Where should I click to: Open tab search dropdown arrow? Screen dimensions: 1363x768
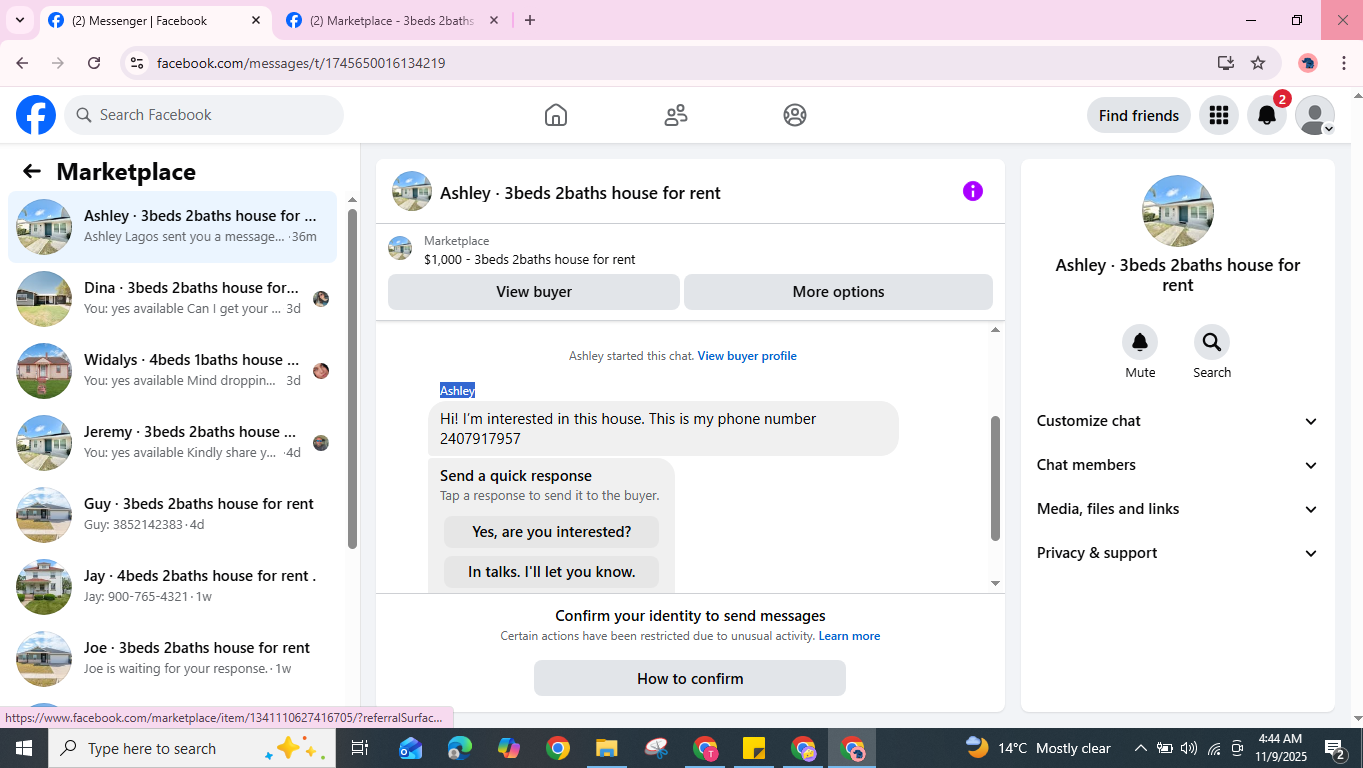[20, 20]
